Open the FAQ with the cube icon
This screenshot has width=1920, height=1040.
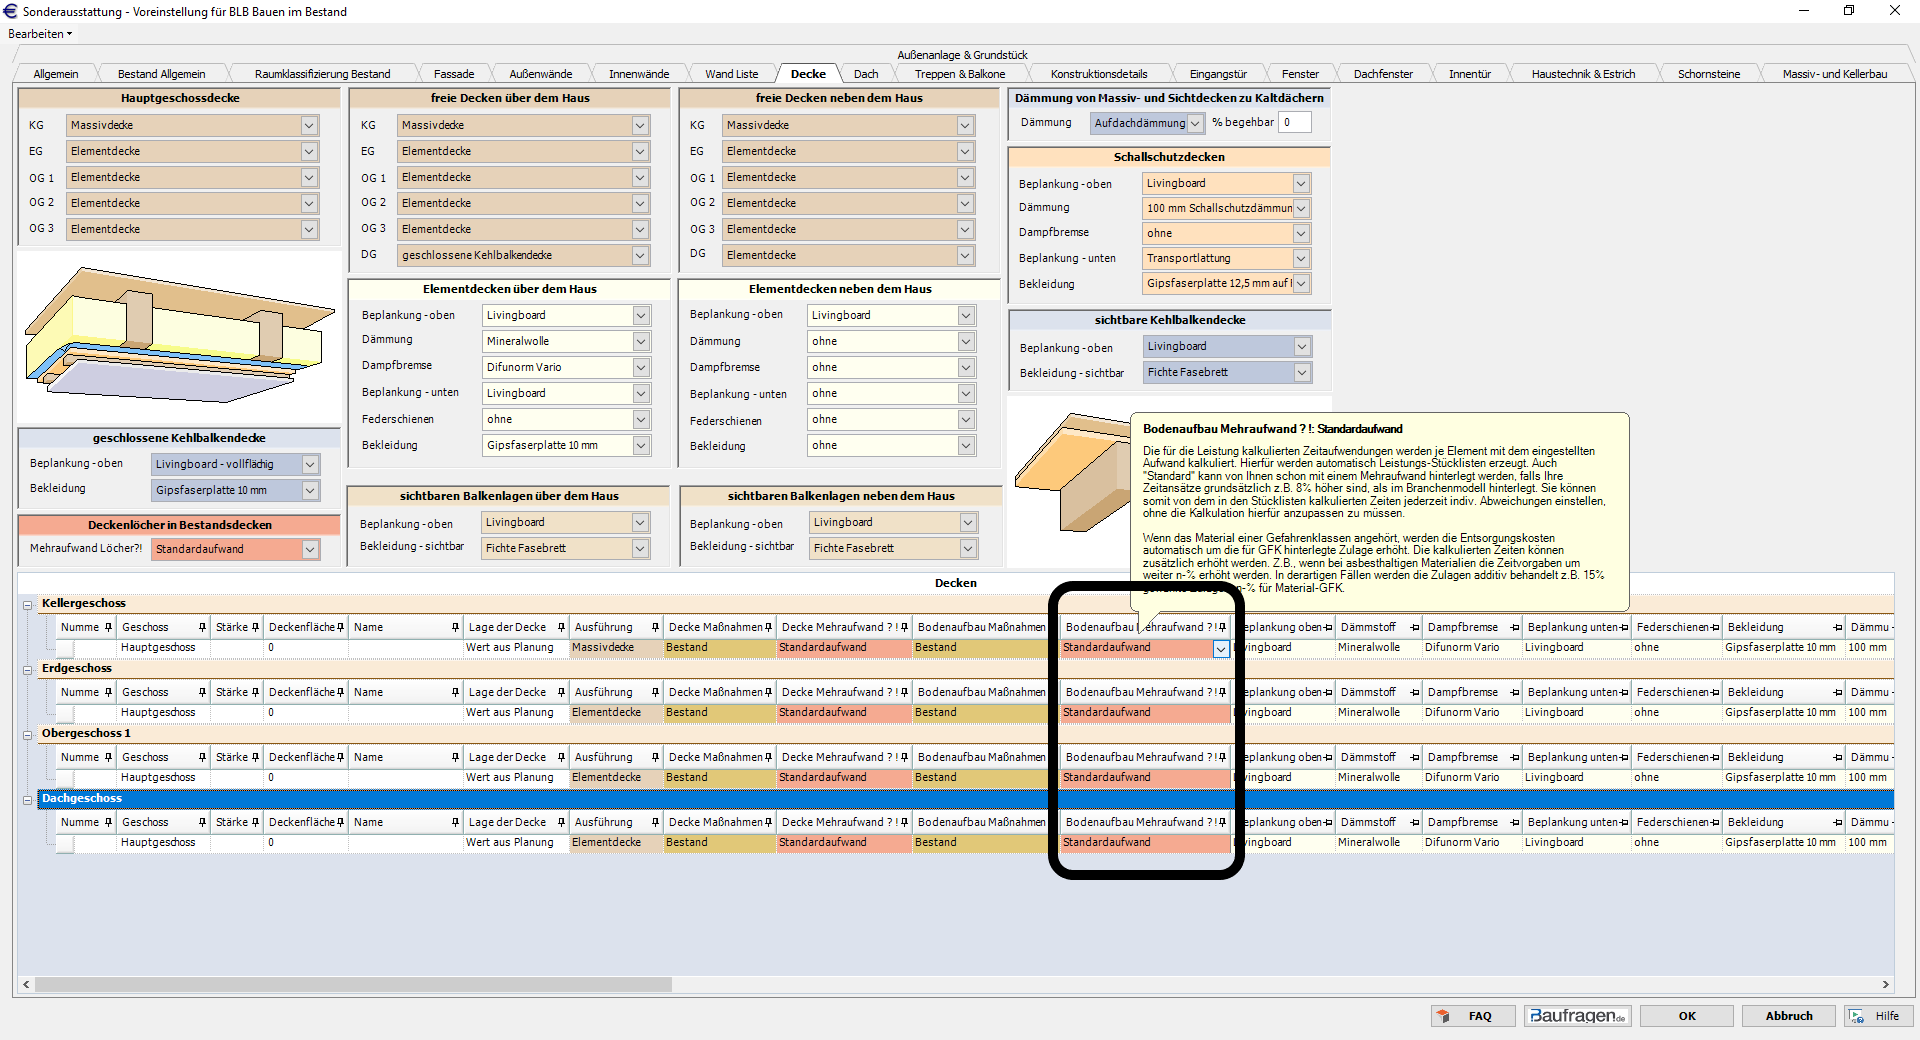1472,1016
